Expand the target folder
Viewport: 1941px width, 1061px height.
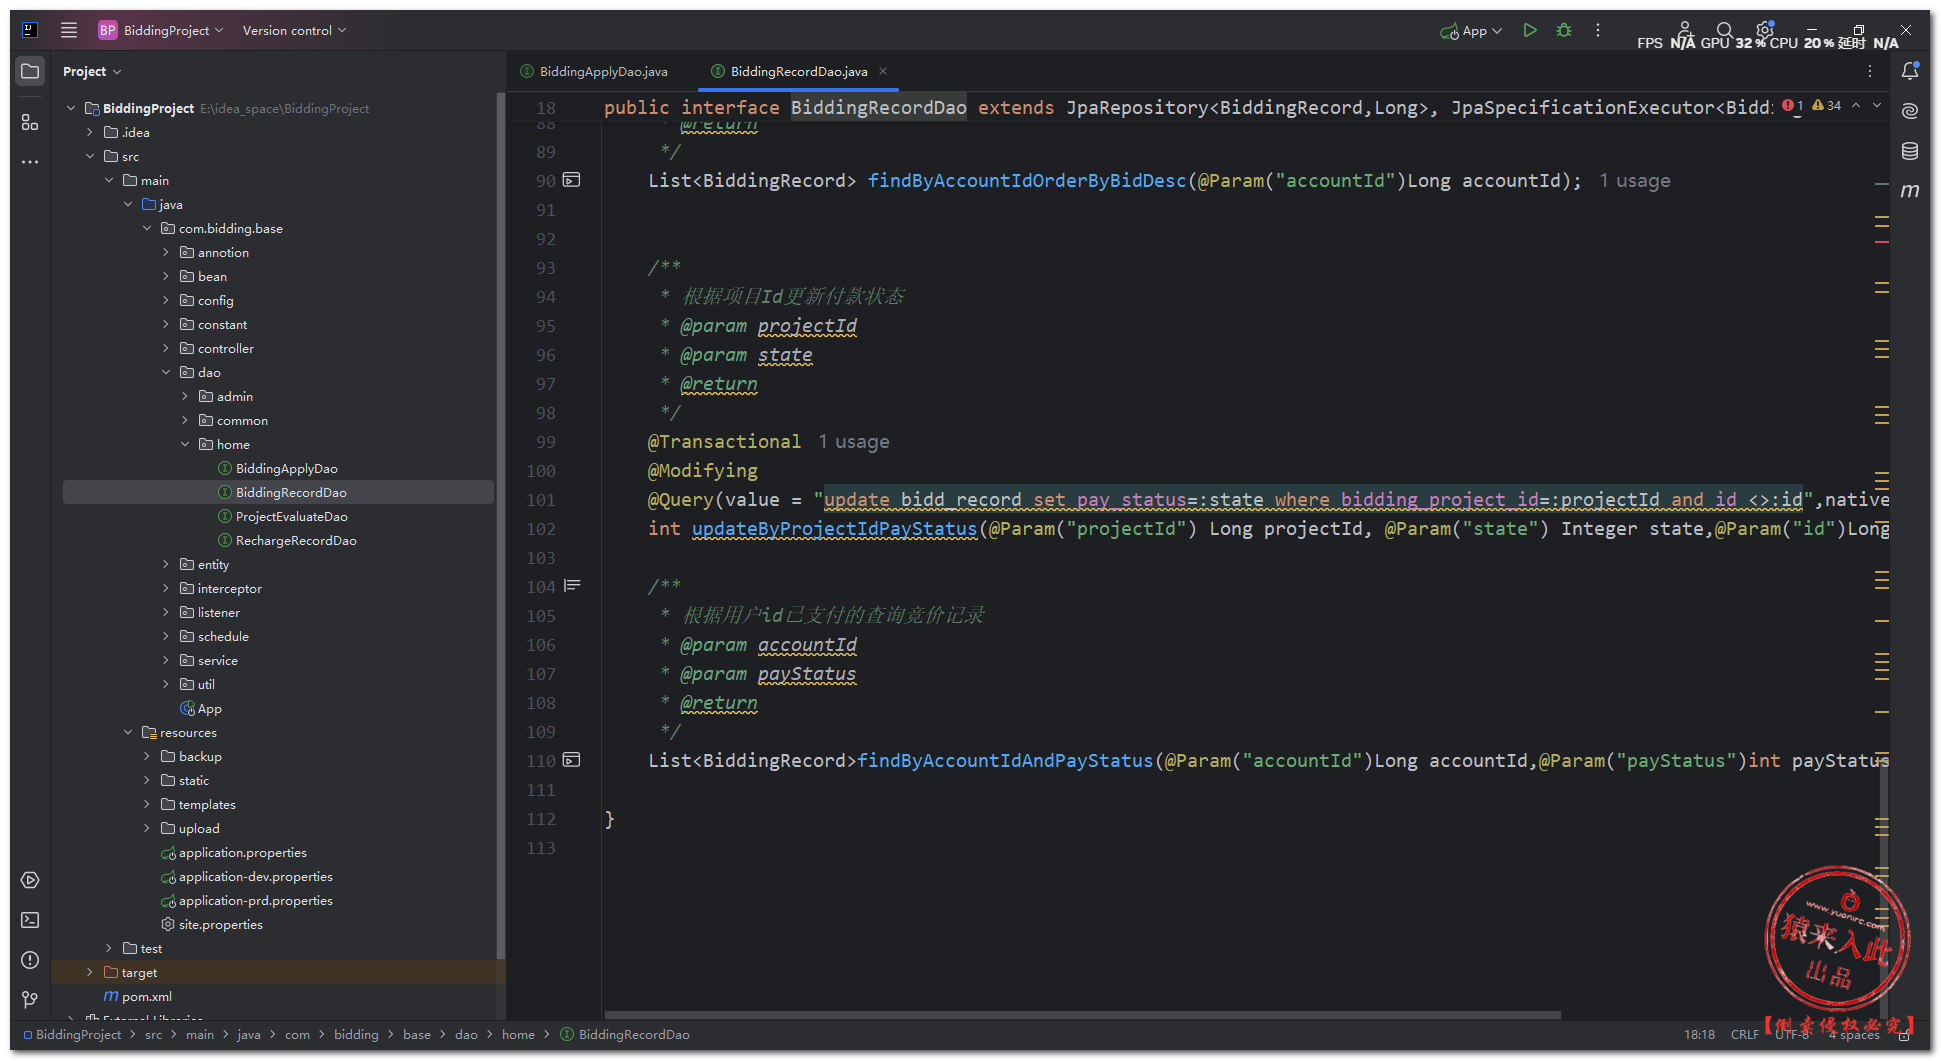coord(90,973)
